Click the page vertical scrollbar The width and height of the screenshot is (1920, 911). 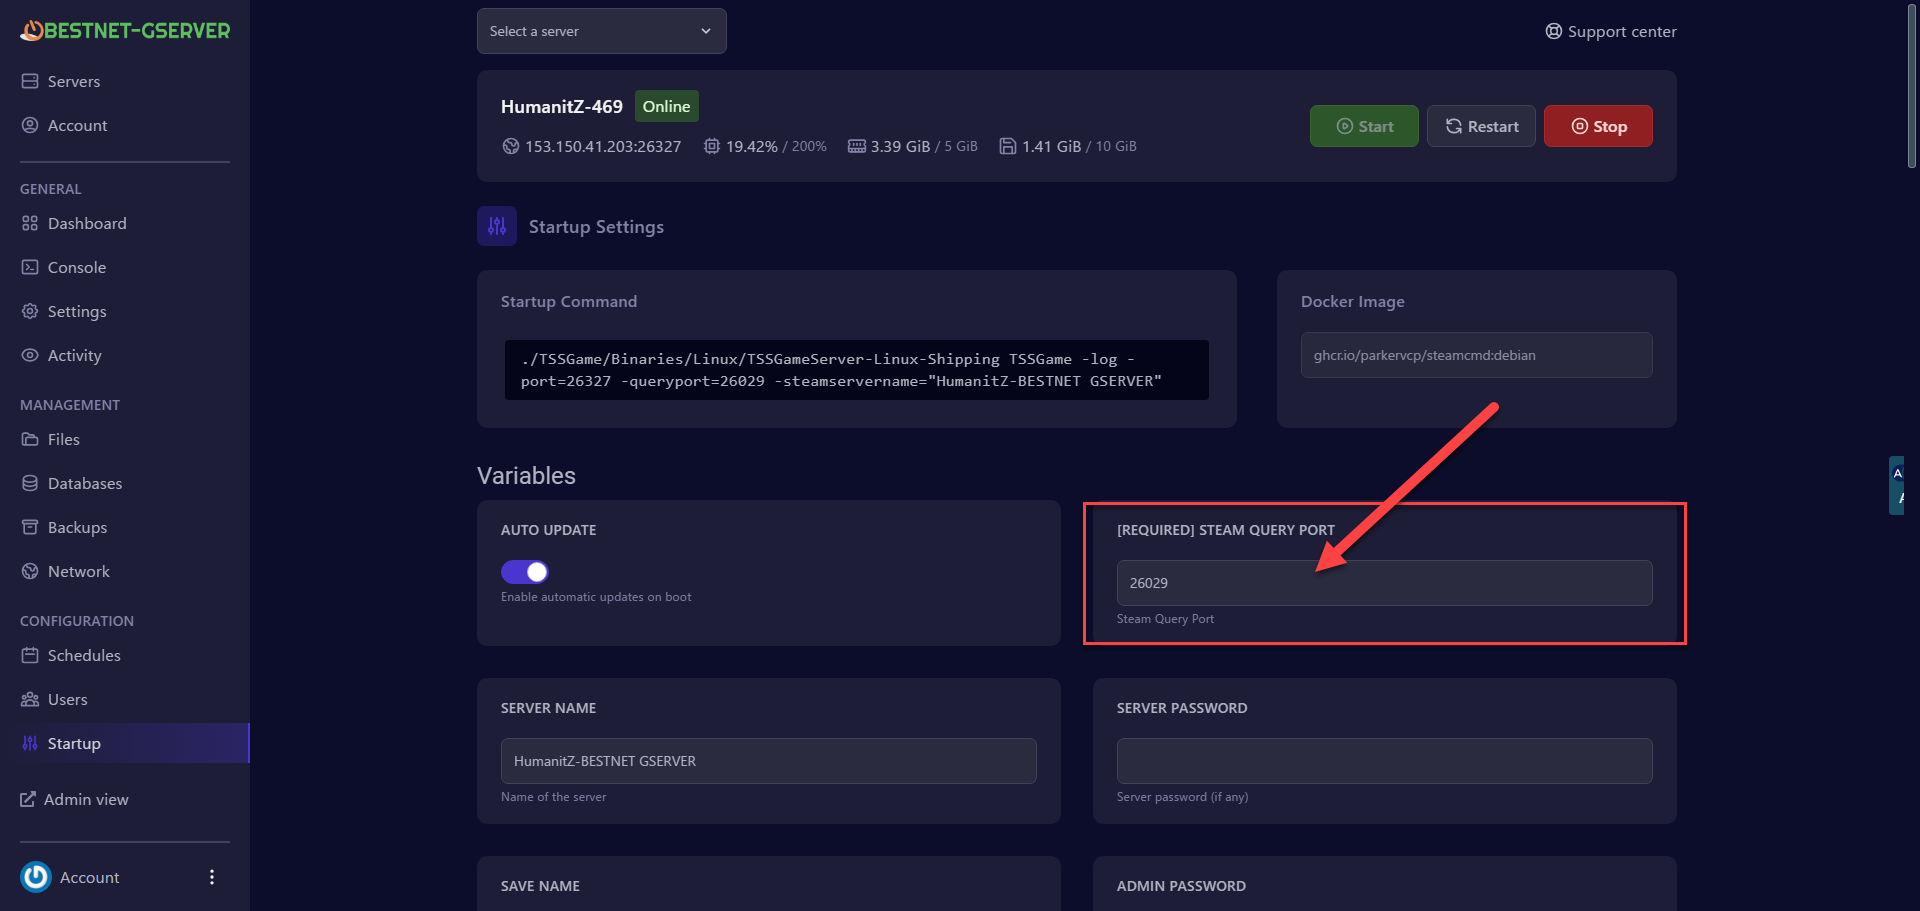[x=1911, y=86]
